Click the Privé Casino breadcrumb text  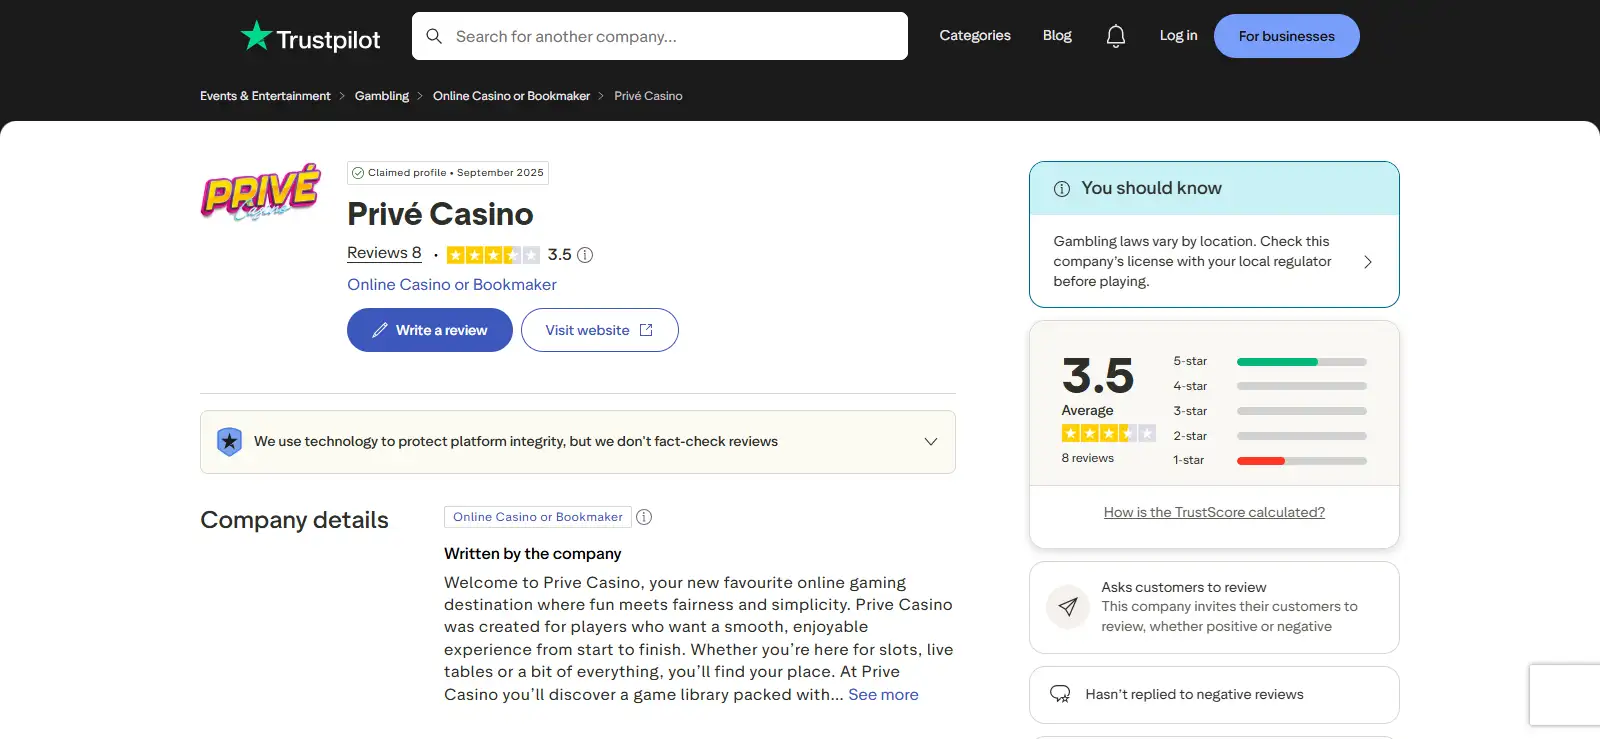648,96
